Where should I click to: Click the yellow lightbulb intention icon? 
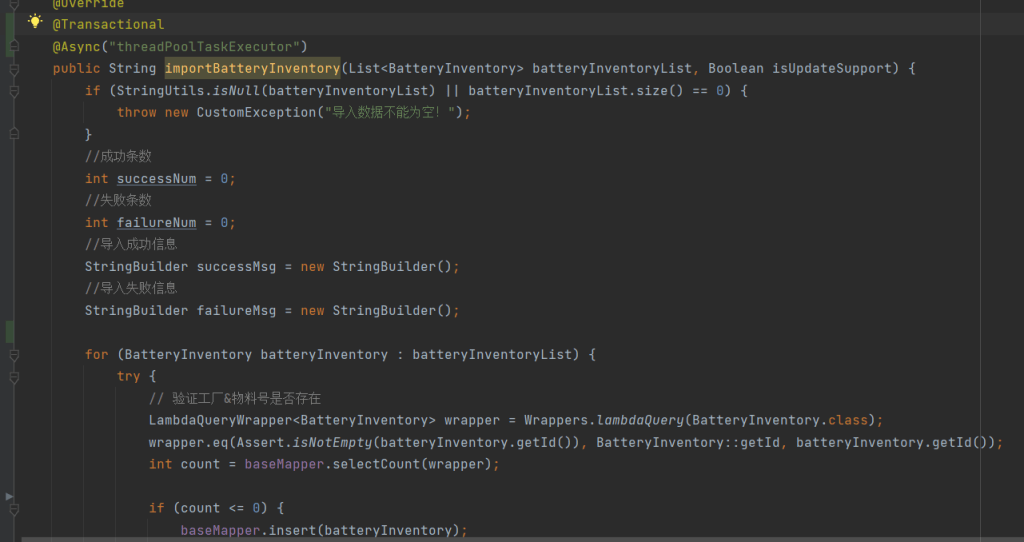[35, 21]
